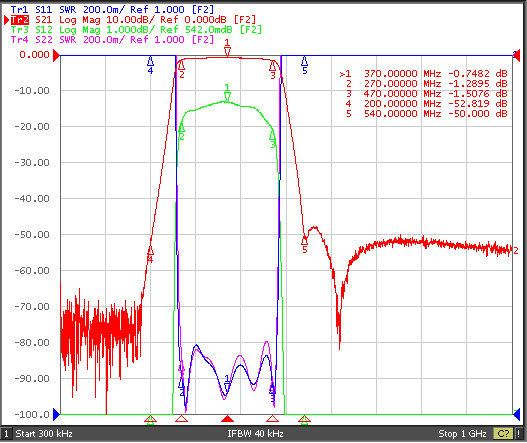The width and height of the screenshot is (527, 443).
Task: Click blue marker 4 at top of graph
Action: (x=150, y=65)
